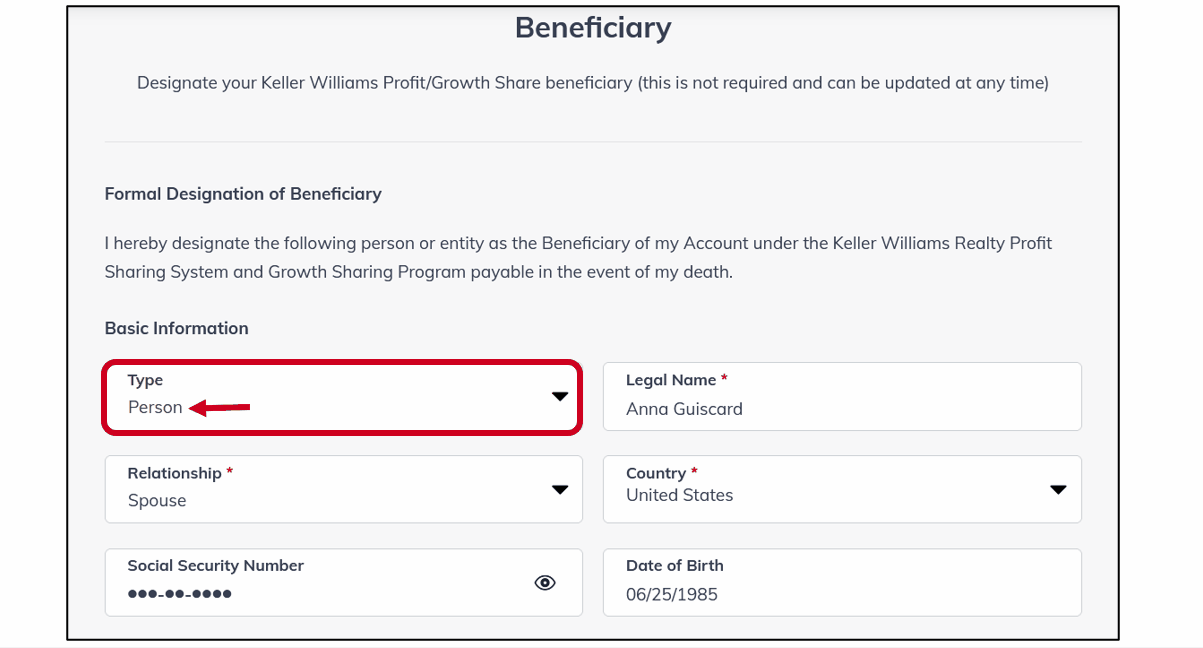Click the Beneficiary page title

(x=592, y=27)
